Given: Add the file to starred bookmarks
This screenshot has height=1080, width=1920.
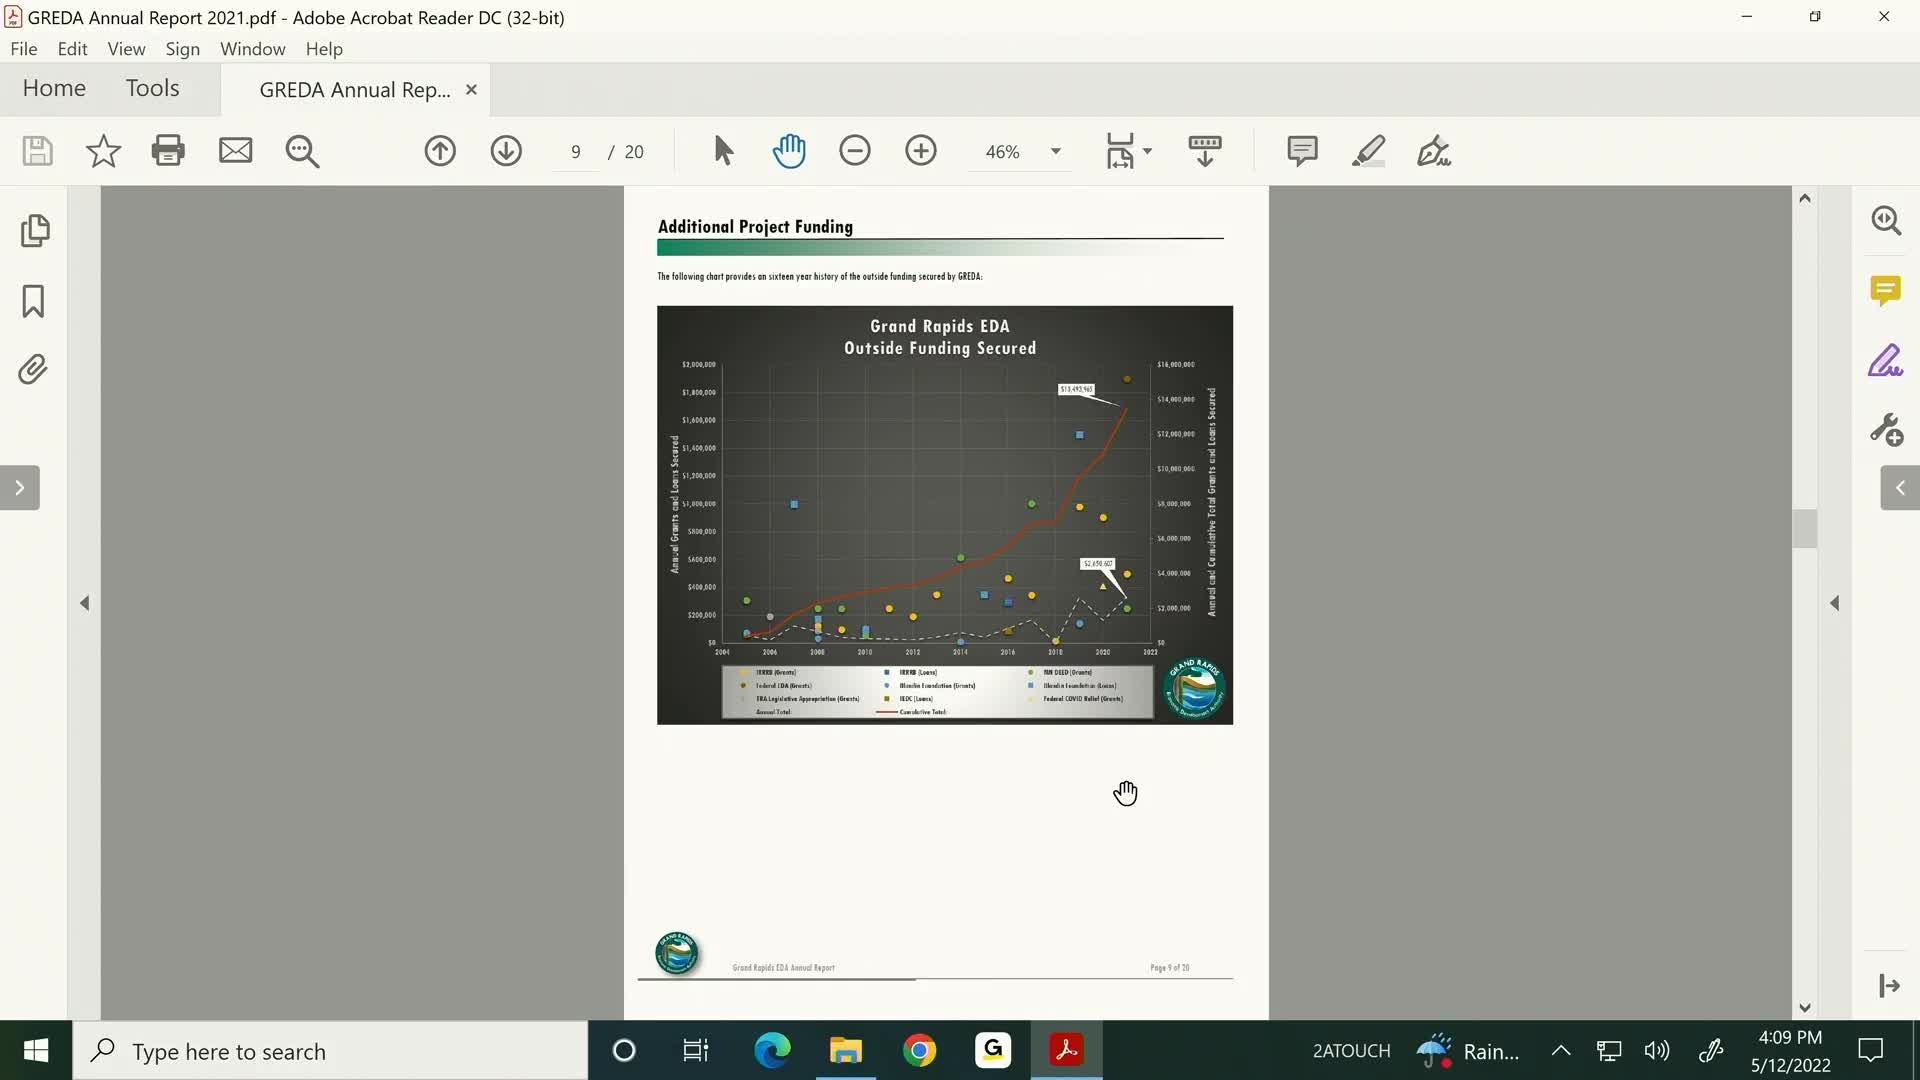Looking at the screenshot, I should click(103, 151).
